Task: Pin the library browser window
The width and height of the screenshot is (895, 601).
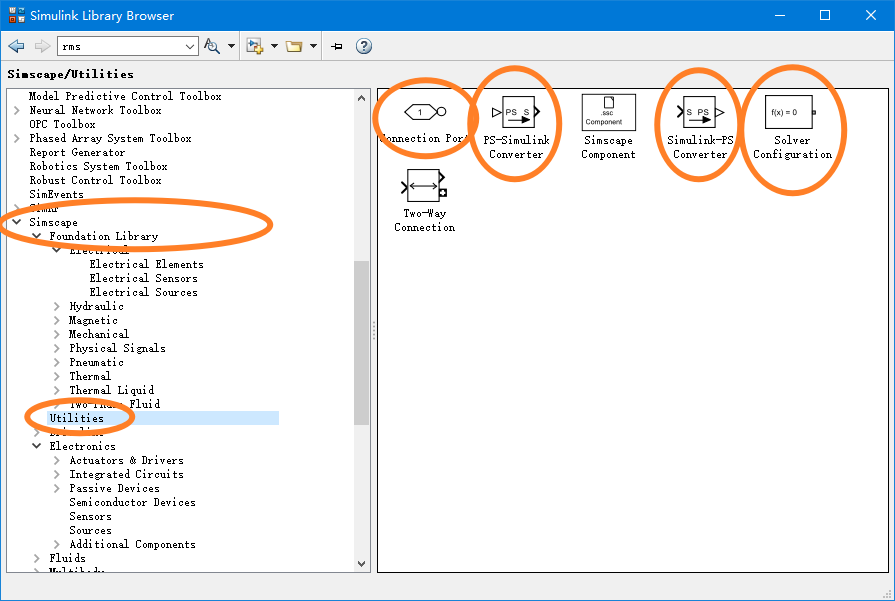Action: 337,46
